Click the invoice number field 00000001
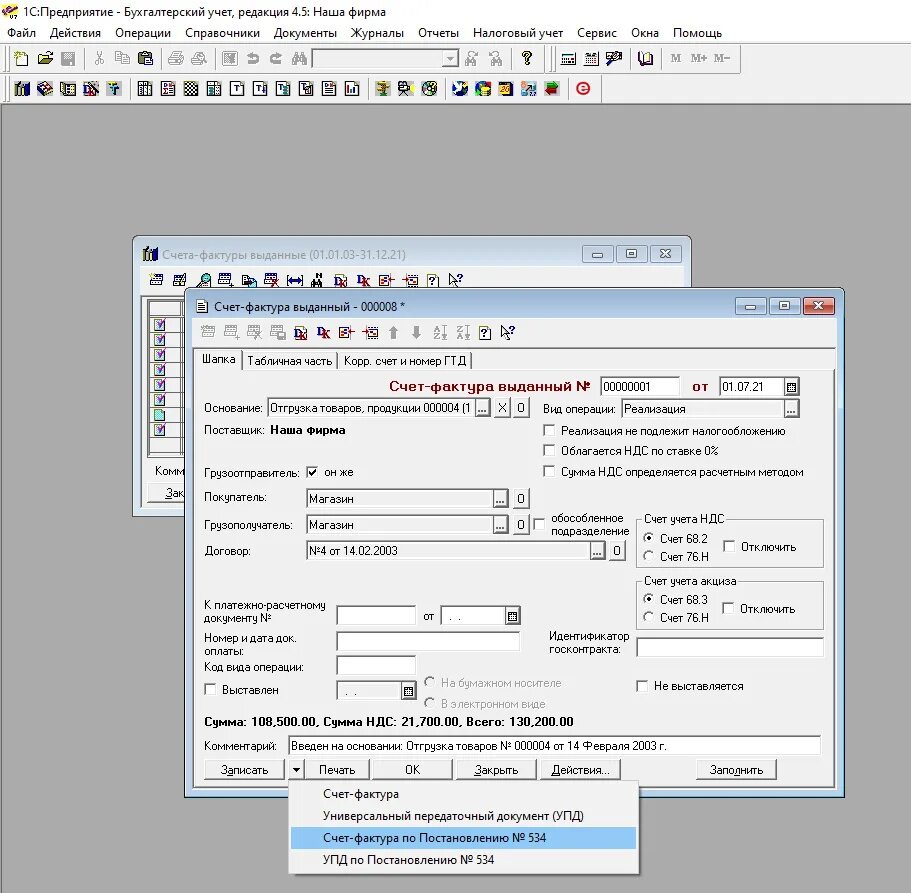 pos(640,387)
